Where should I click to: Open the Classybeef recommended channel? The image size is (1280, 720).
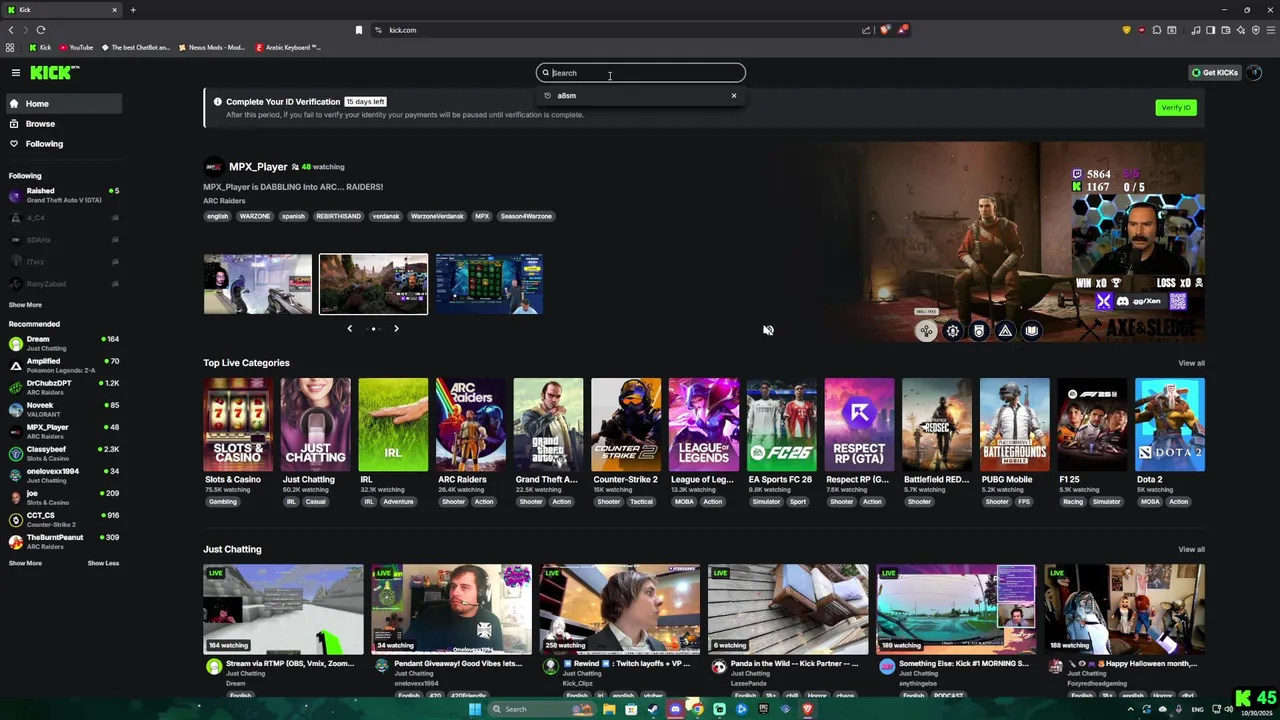point(62,453)
